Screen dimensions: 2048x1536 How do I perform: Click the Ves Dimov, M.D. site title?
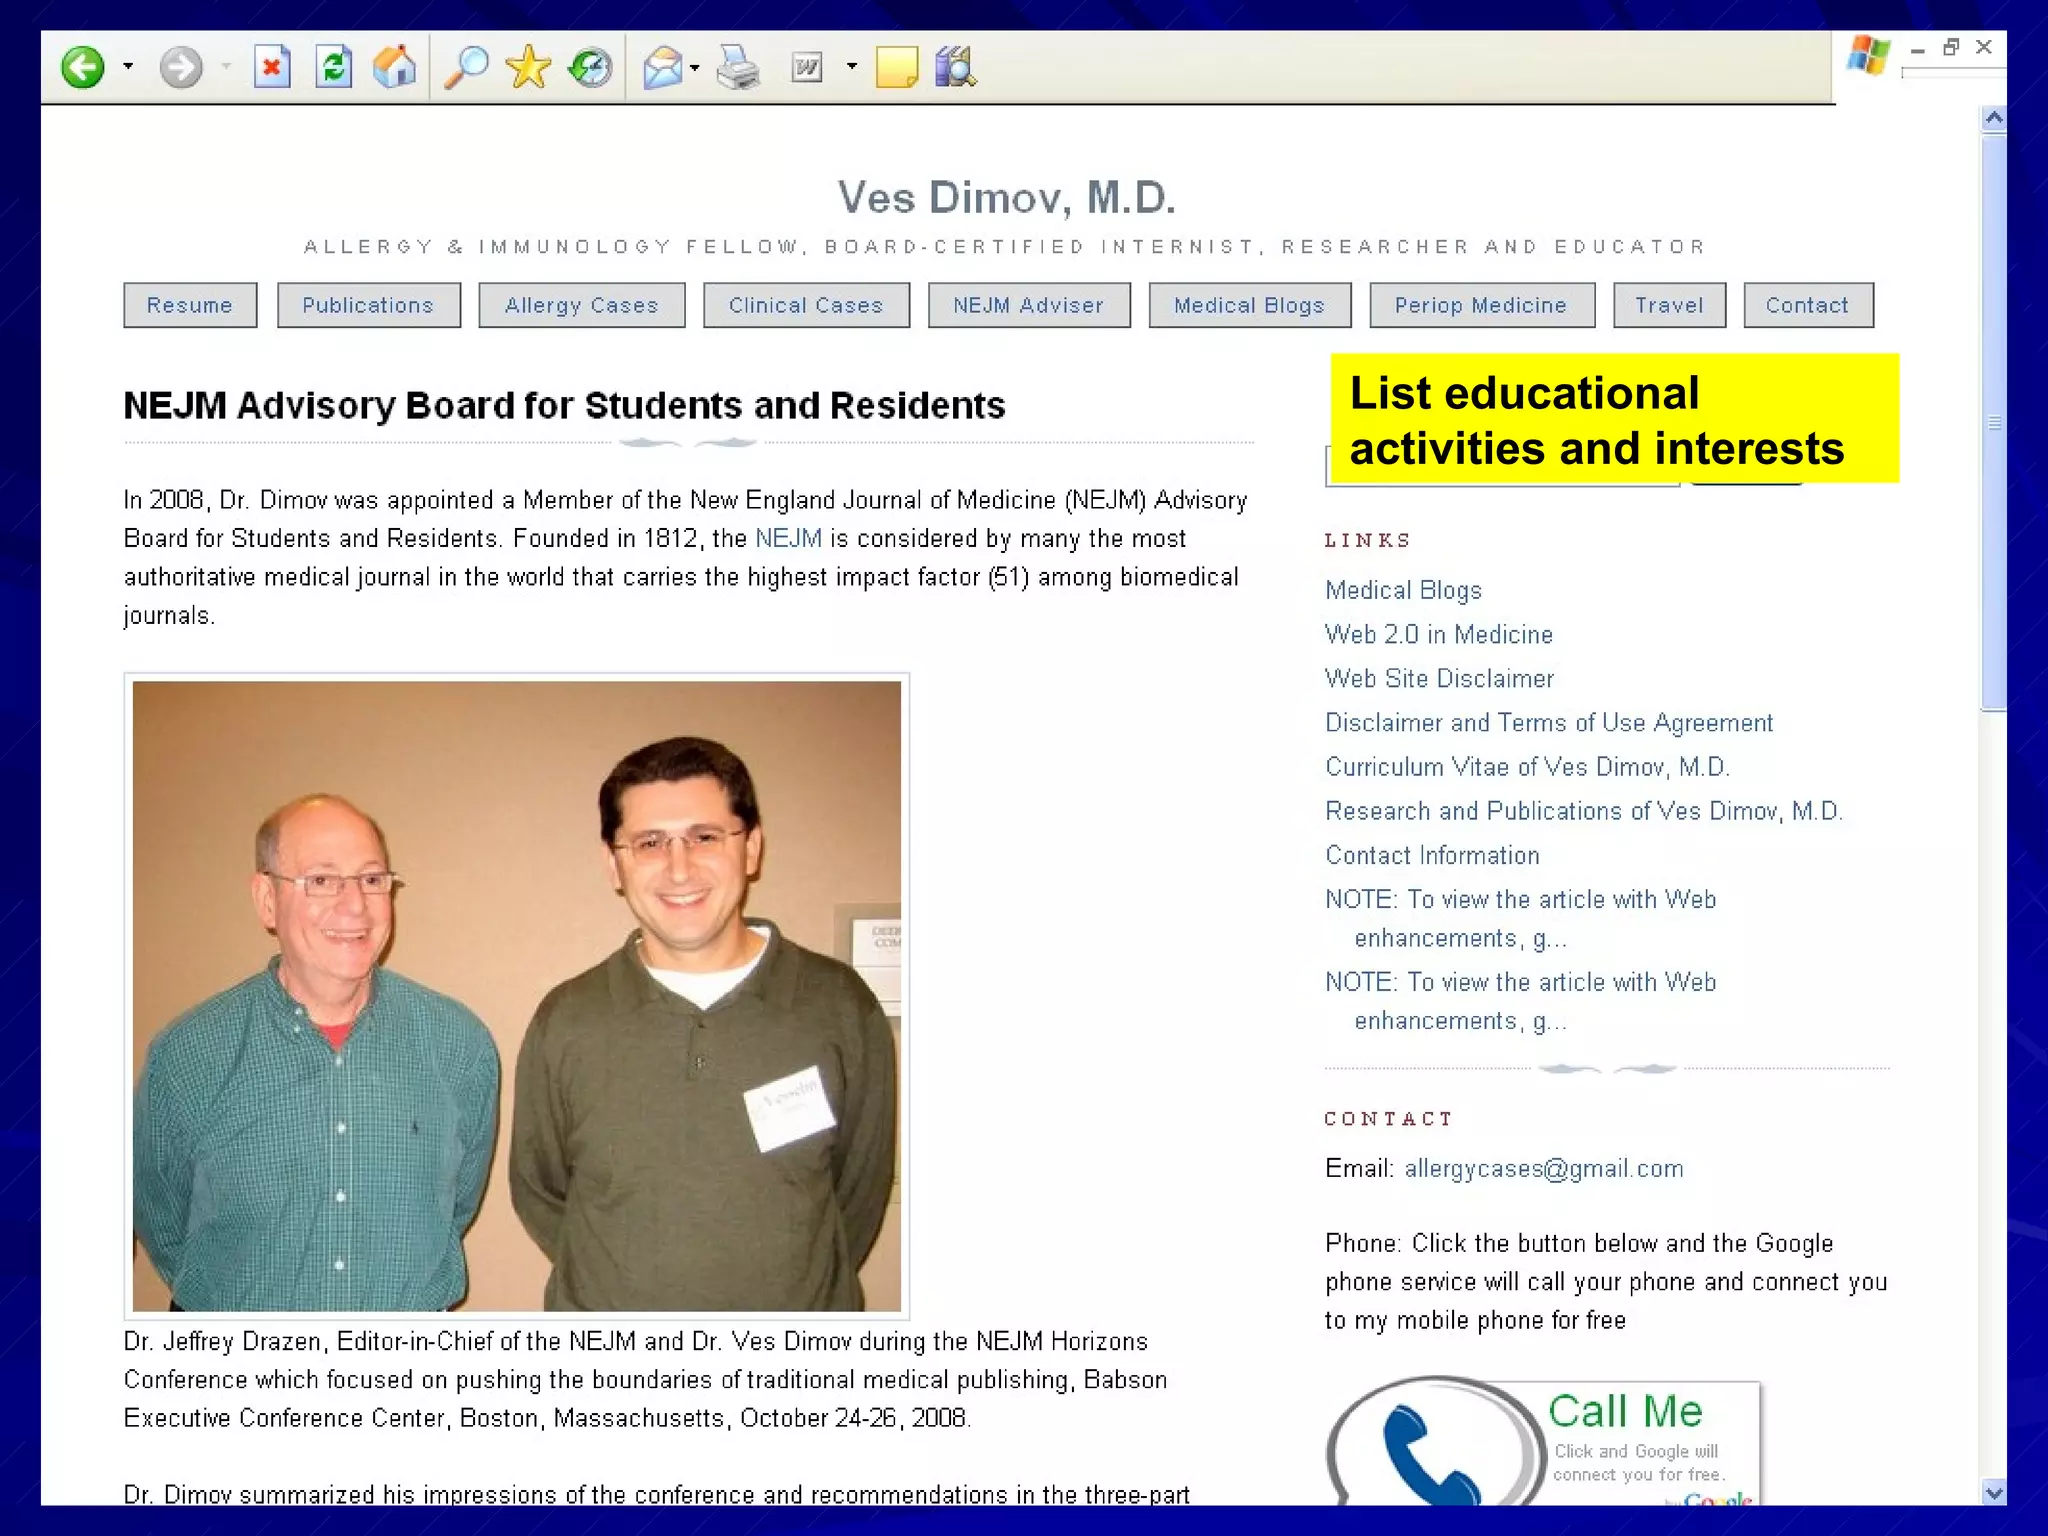point(1006,197)
